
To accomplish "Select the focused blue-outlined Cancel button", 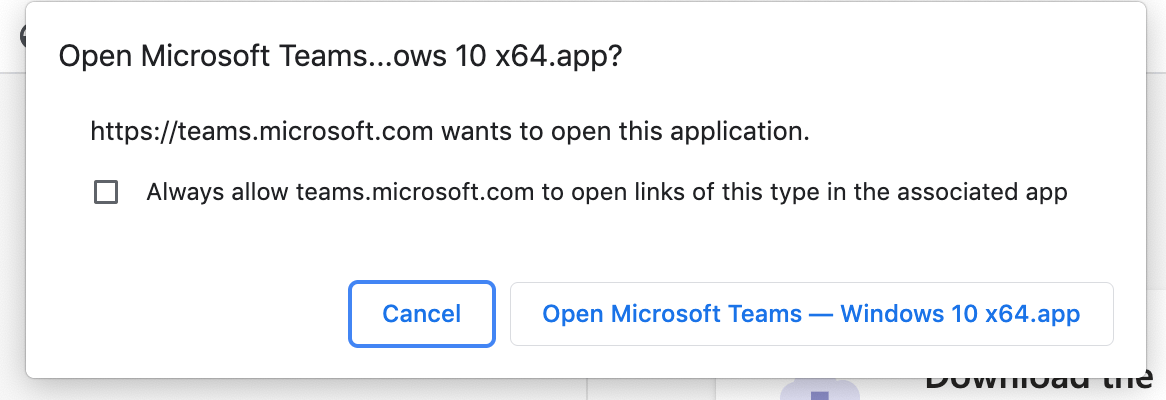I will (422, 313).
